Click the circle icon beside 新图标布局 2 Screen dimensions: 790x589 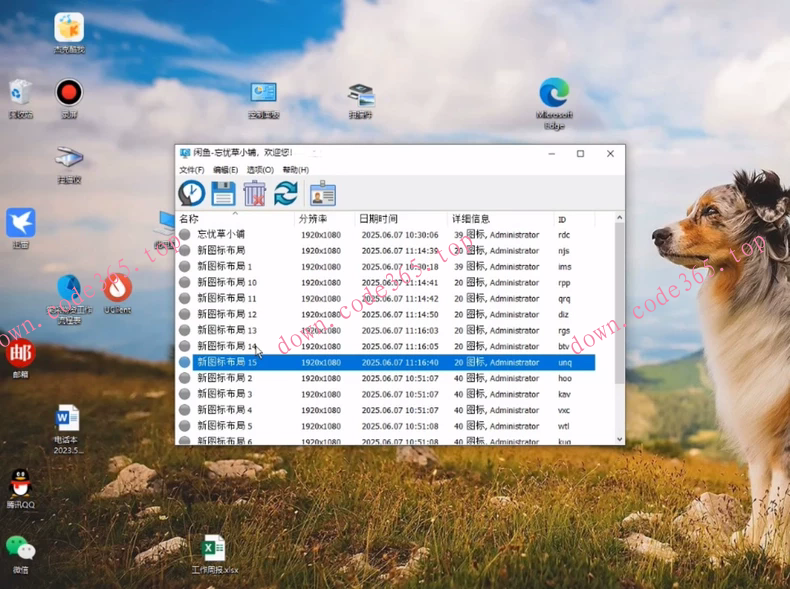[x=185, y=378]
